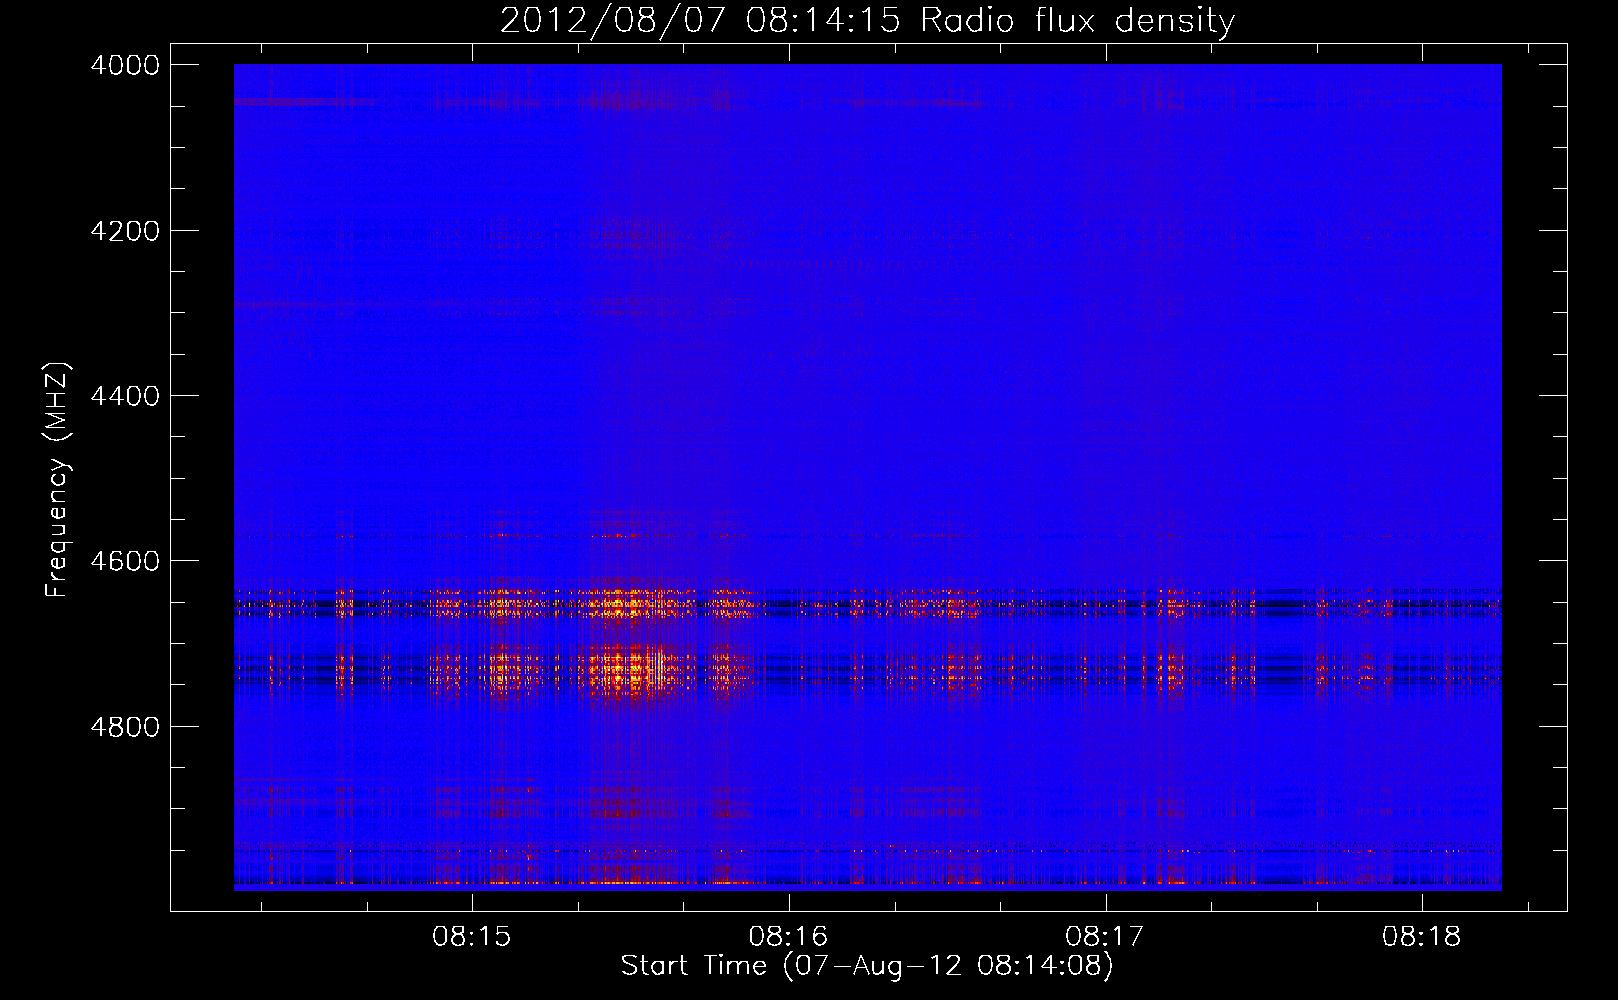The width and height of the screenshot is (1618, 1000).
Task: Click the plot title '2012/08/07 08:14:15 Radio flux density'
Action: coord(867,21)
